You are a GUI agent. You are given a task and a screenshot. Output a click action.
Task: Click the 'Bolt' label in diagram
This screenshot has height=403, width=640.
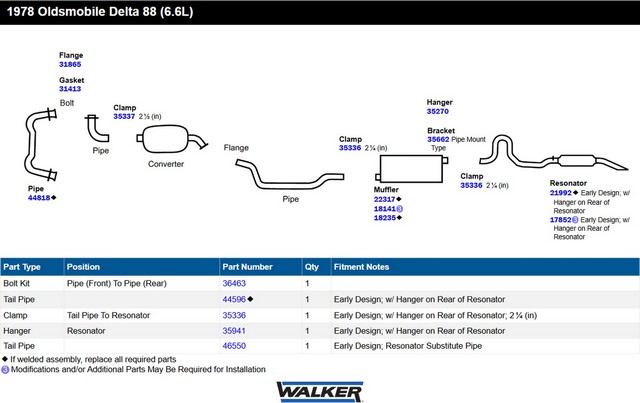pyautogui.click(x=67, y=103)
